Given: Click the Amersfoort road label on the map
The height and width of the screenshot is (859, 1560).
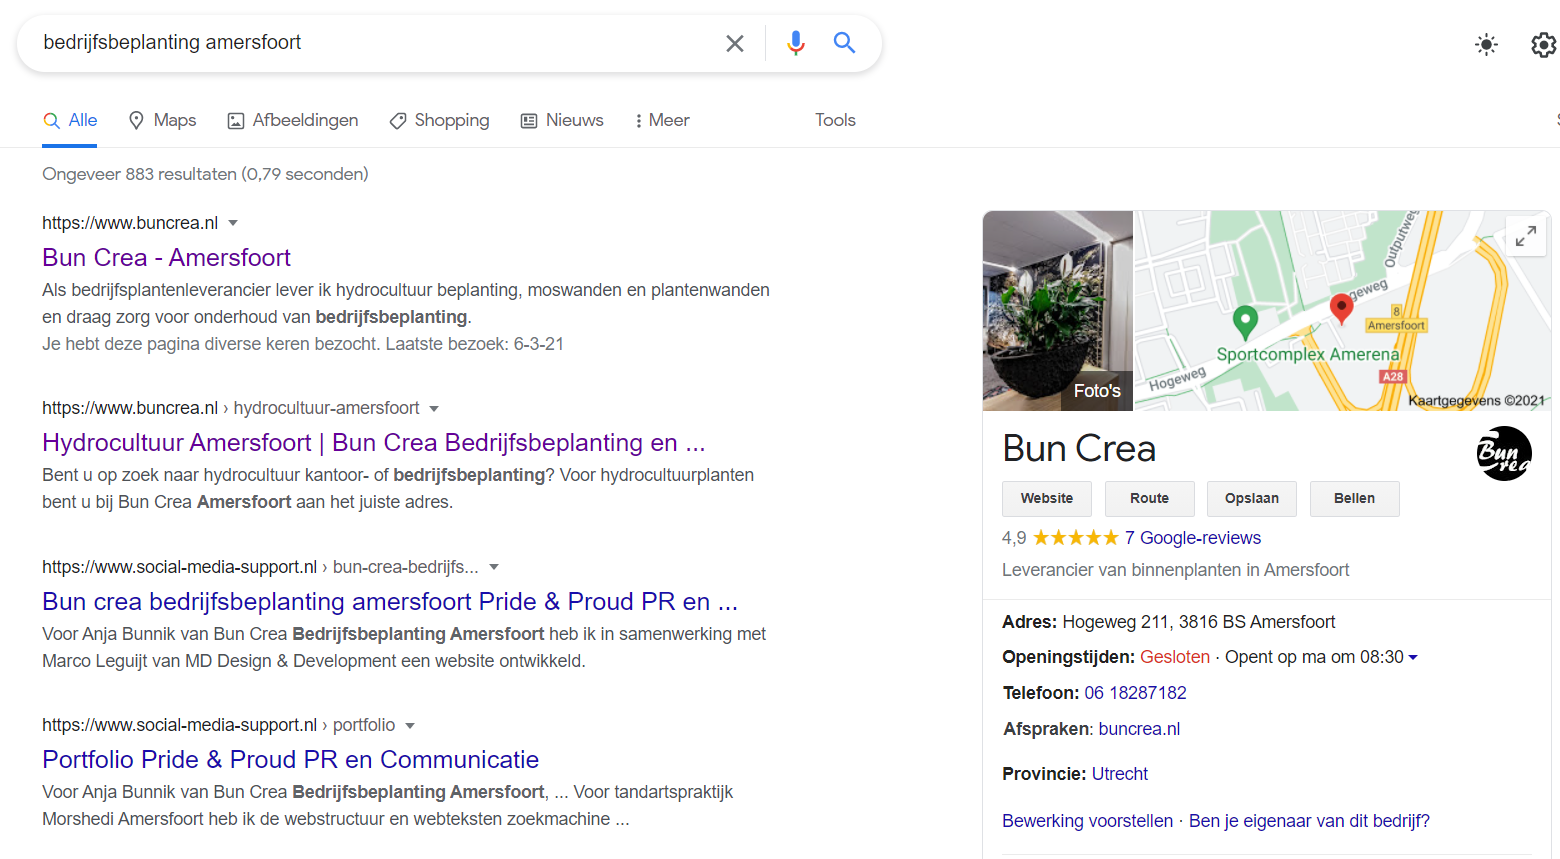Looking at the screenshot, I should pos(1396,325).
